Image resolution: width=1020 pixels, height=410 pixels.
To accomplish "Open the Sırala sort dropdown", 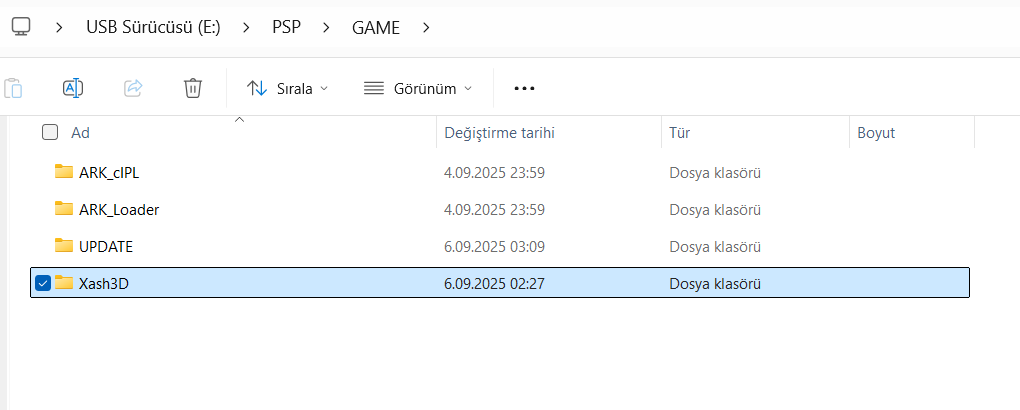I will 288,89.
